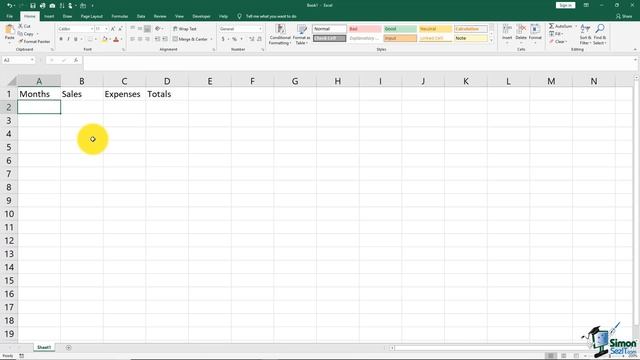Click the Save icon in the quick access toolbar

coord(33,5)
